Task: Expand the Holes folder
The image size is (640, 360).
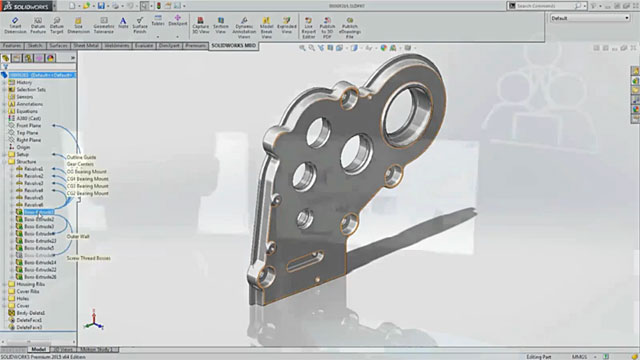Action: pos(4,298)
